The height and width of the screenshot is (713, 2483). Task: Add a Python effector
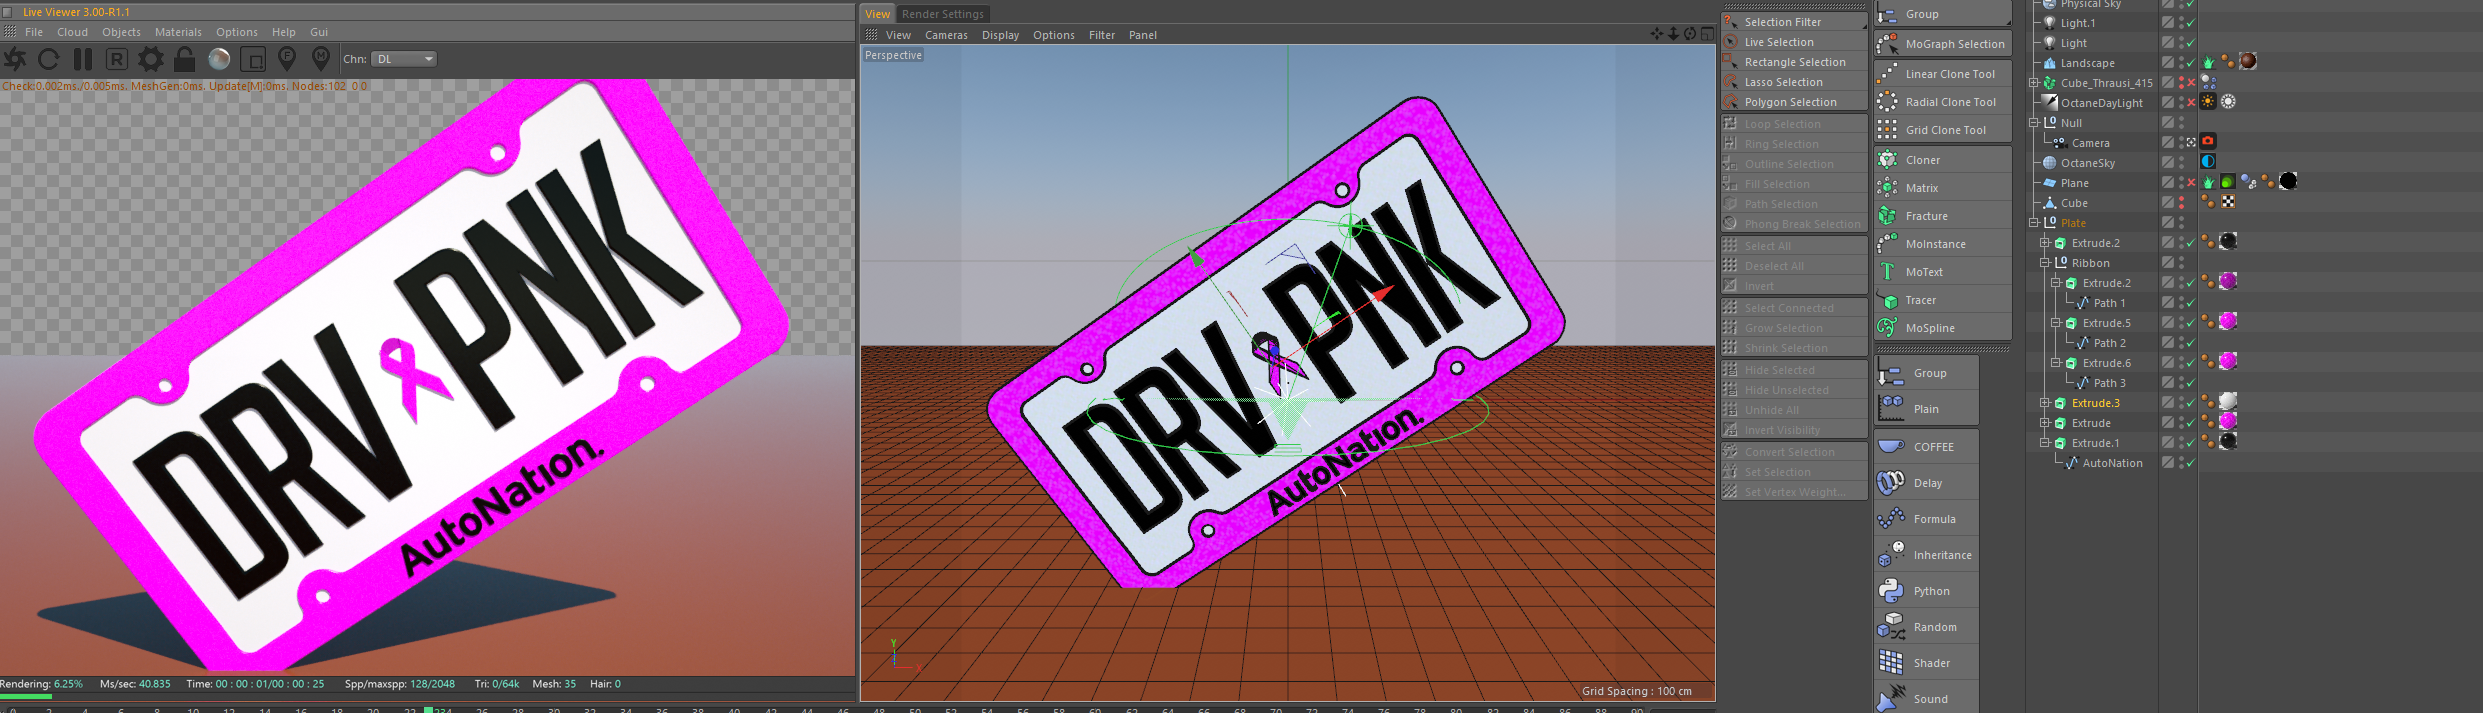1926,591
